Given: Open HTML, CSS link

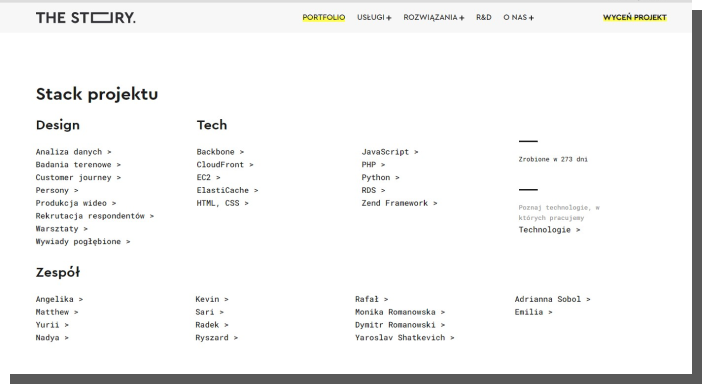Looking at the screenshot, I should [x=223, y=203].
